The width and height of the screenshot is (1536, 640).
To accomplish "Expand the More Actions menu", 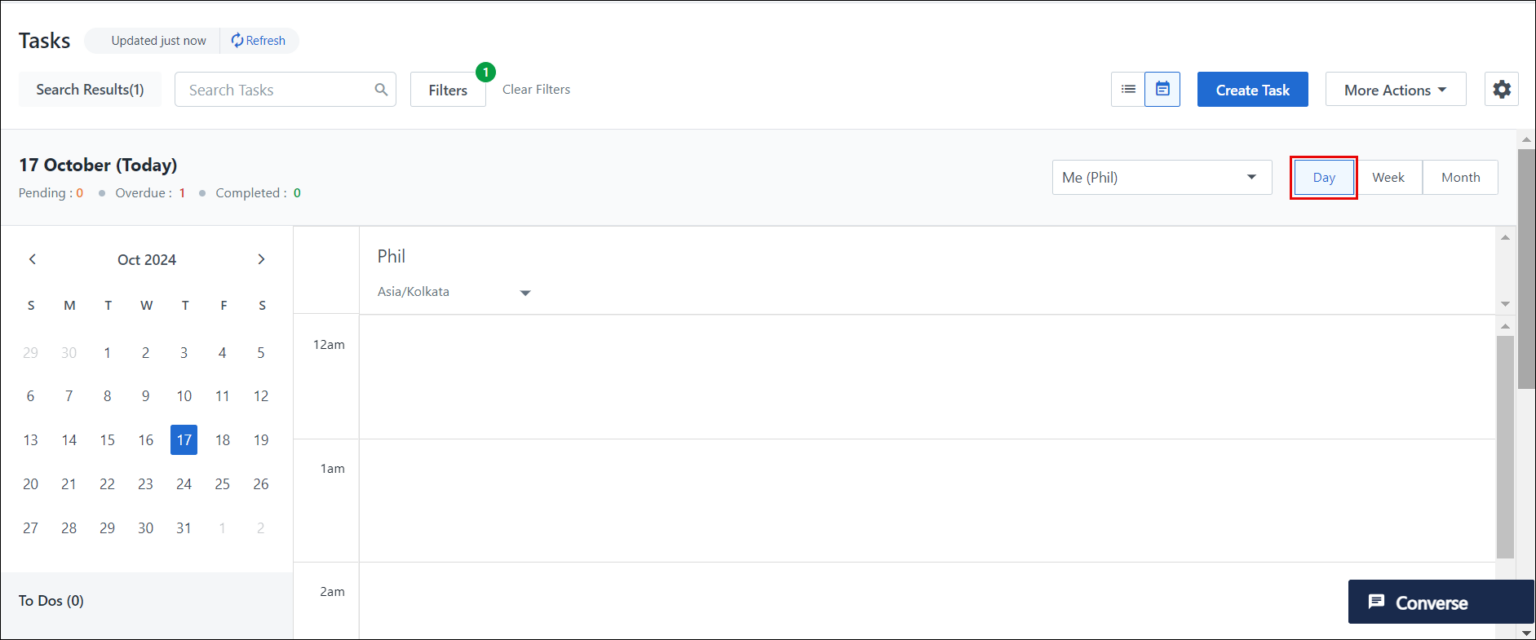I will 1395,89.
